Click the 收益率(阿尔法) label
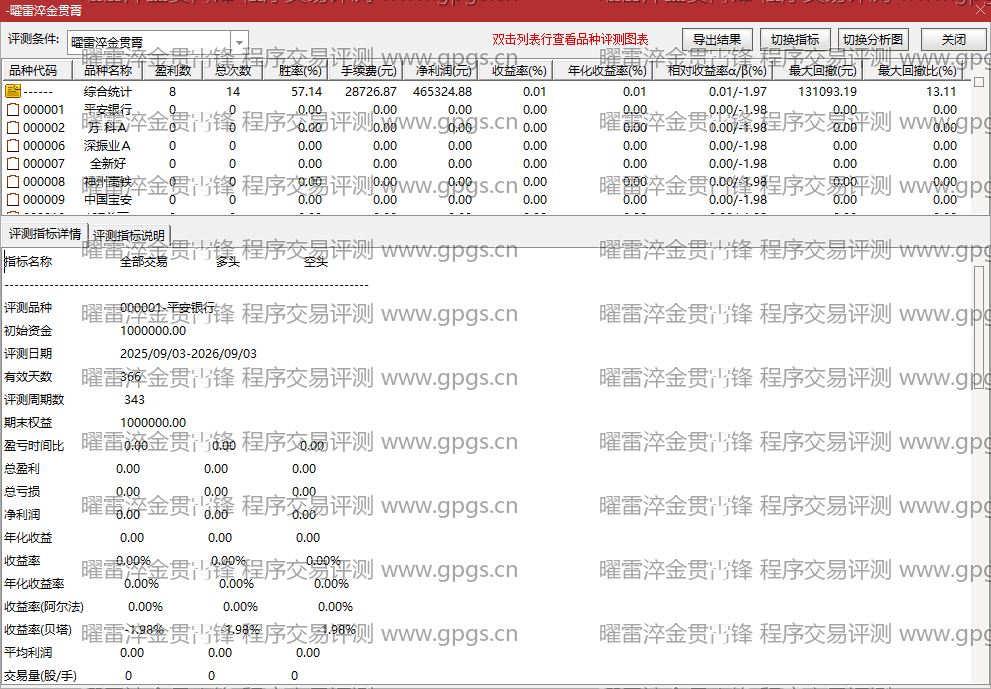The width and height of the screenshot is (991, 689). pyautogui.click(x=44, y=607)
